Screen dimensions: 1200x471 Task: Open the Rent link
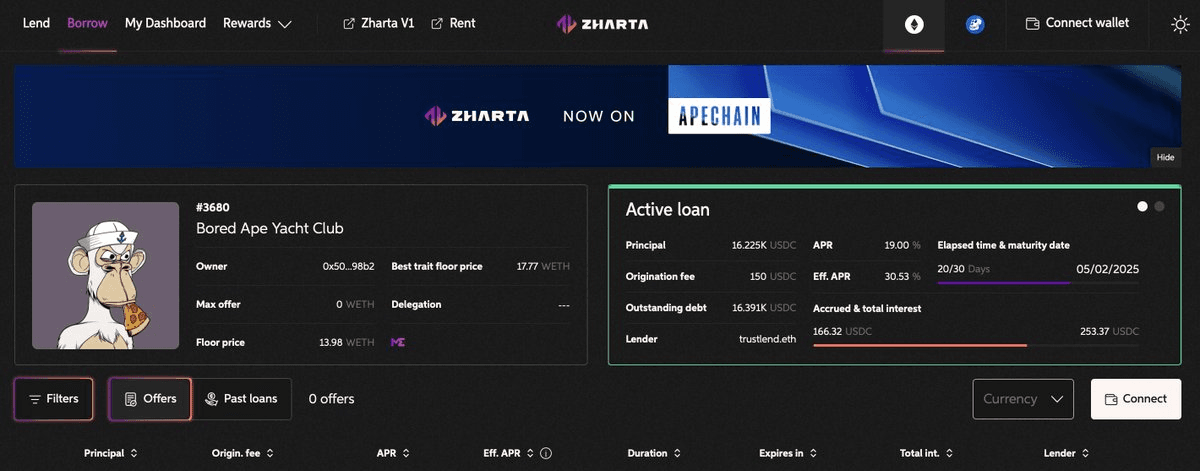[x=453, y=23]
